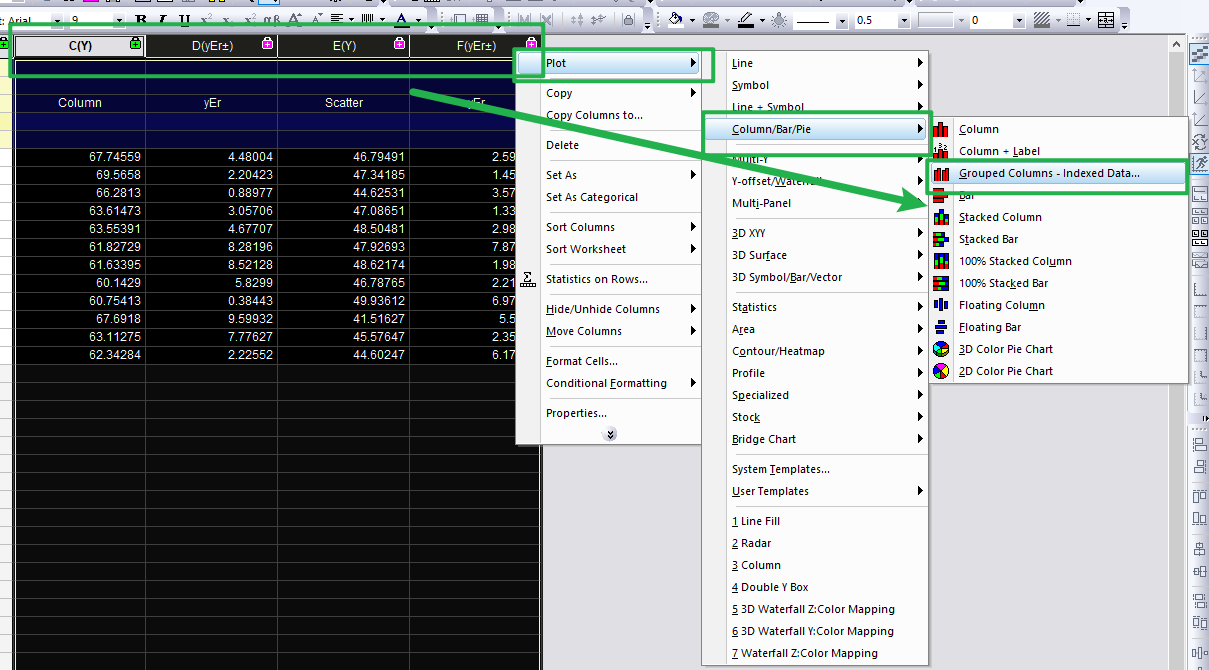This screenshot has height=670, width=1209.
Task: Choose recent plot 2 Radar
Action: [x=815, y=543]
